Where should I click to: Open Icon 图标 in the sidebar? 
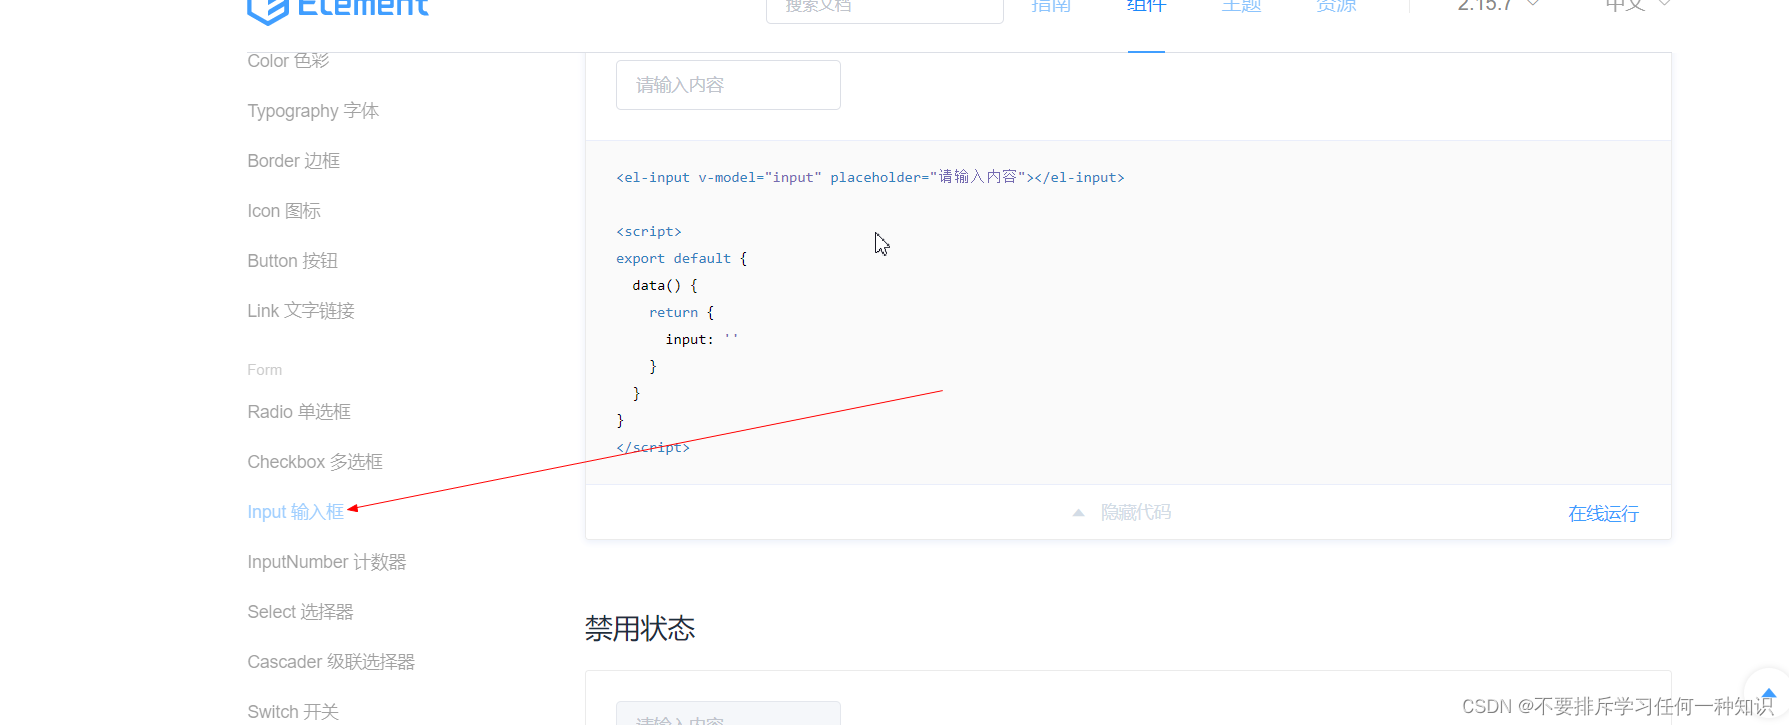coord(284,211)
